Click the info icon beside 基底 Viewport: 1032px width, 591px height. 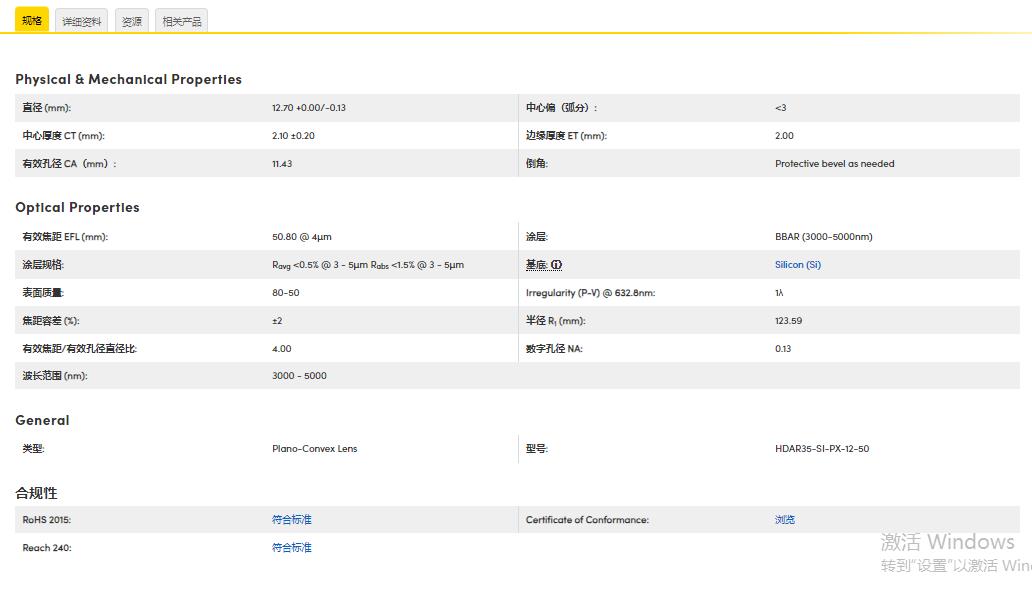(557, 265)
